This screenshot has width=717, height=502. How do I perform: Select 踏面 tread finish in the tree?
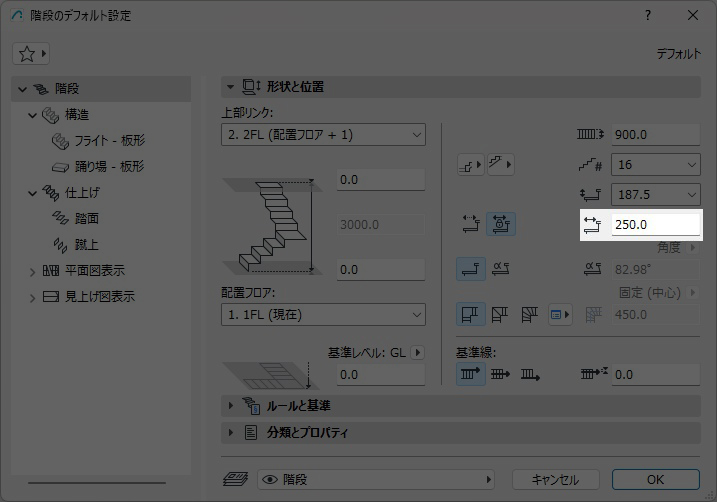click(x=86, y=218)
